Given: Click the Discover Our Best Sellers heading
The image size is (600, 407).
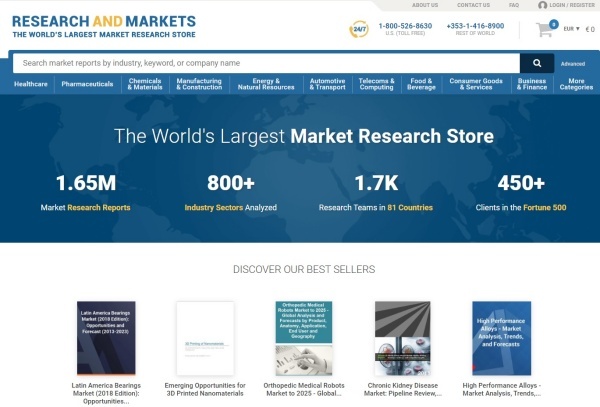Looking at the screenshot, I should (304, 269).
